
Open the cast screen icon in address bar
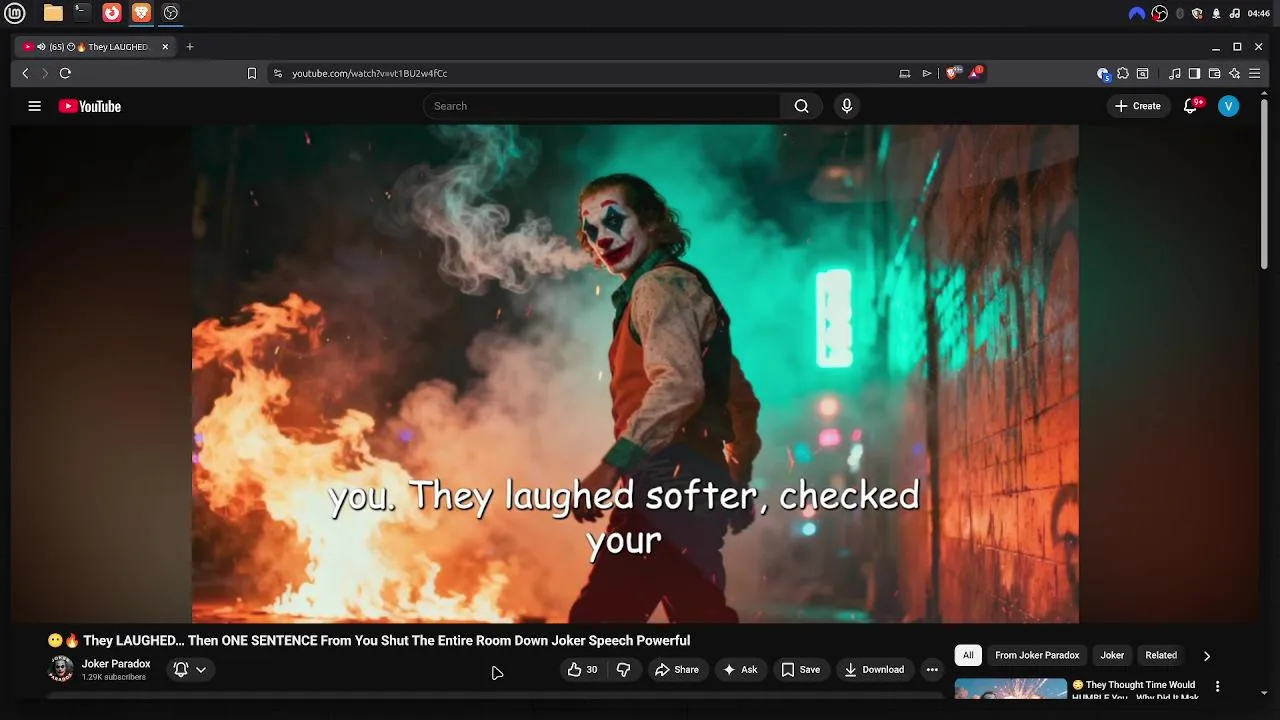point(905,73)
